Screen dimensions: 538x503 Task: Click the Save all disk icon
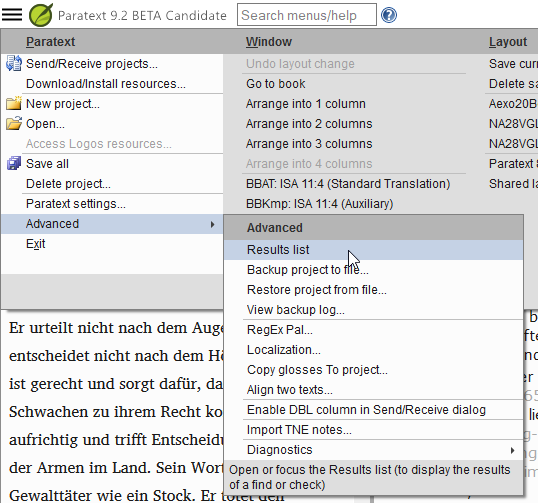[x=14, y=163]
